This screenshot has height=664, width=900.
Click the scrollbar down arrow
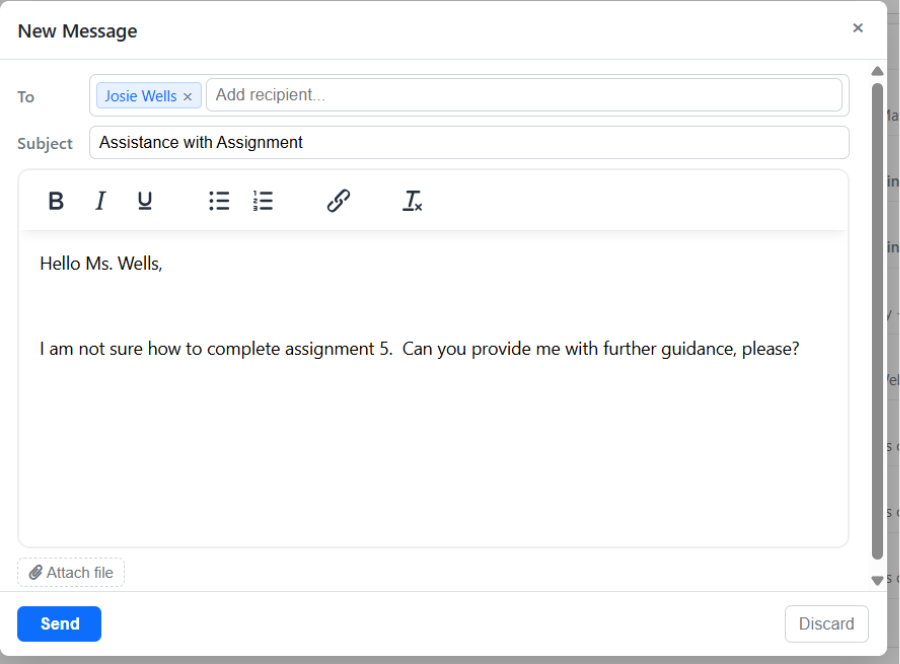coord(877,580)
